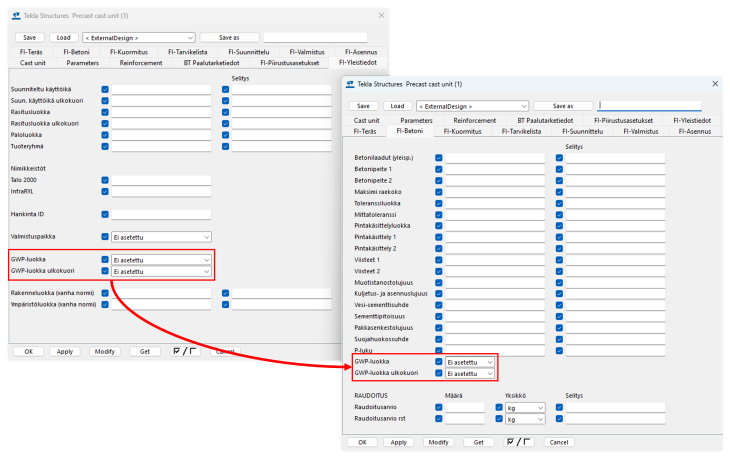This screenshot has width=730, height=458.
Task: Toggle the Pakkasenkestolujuus checkbox
Action: [x=439, y=328]
